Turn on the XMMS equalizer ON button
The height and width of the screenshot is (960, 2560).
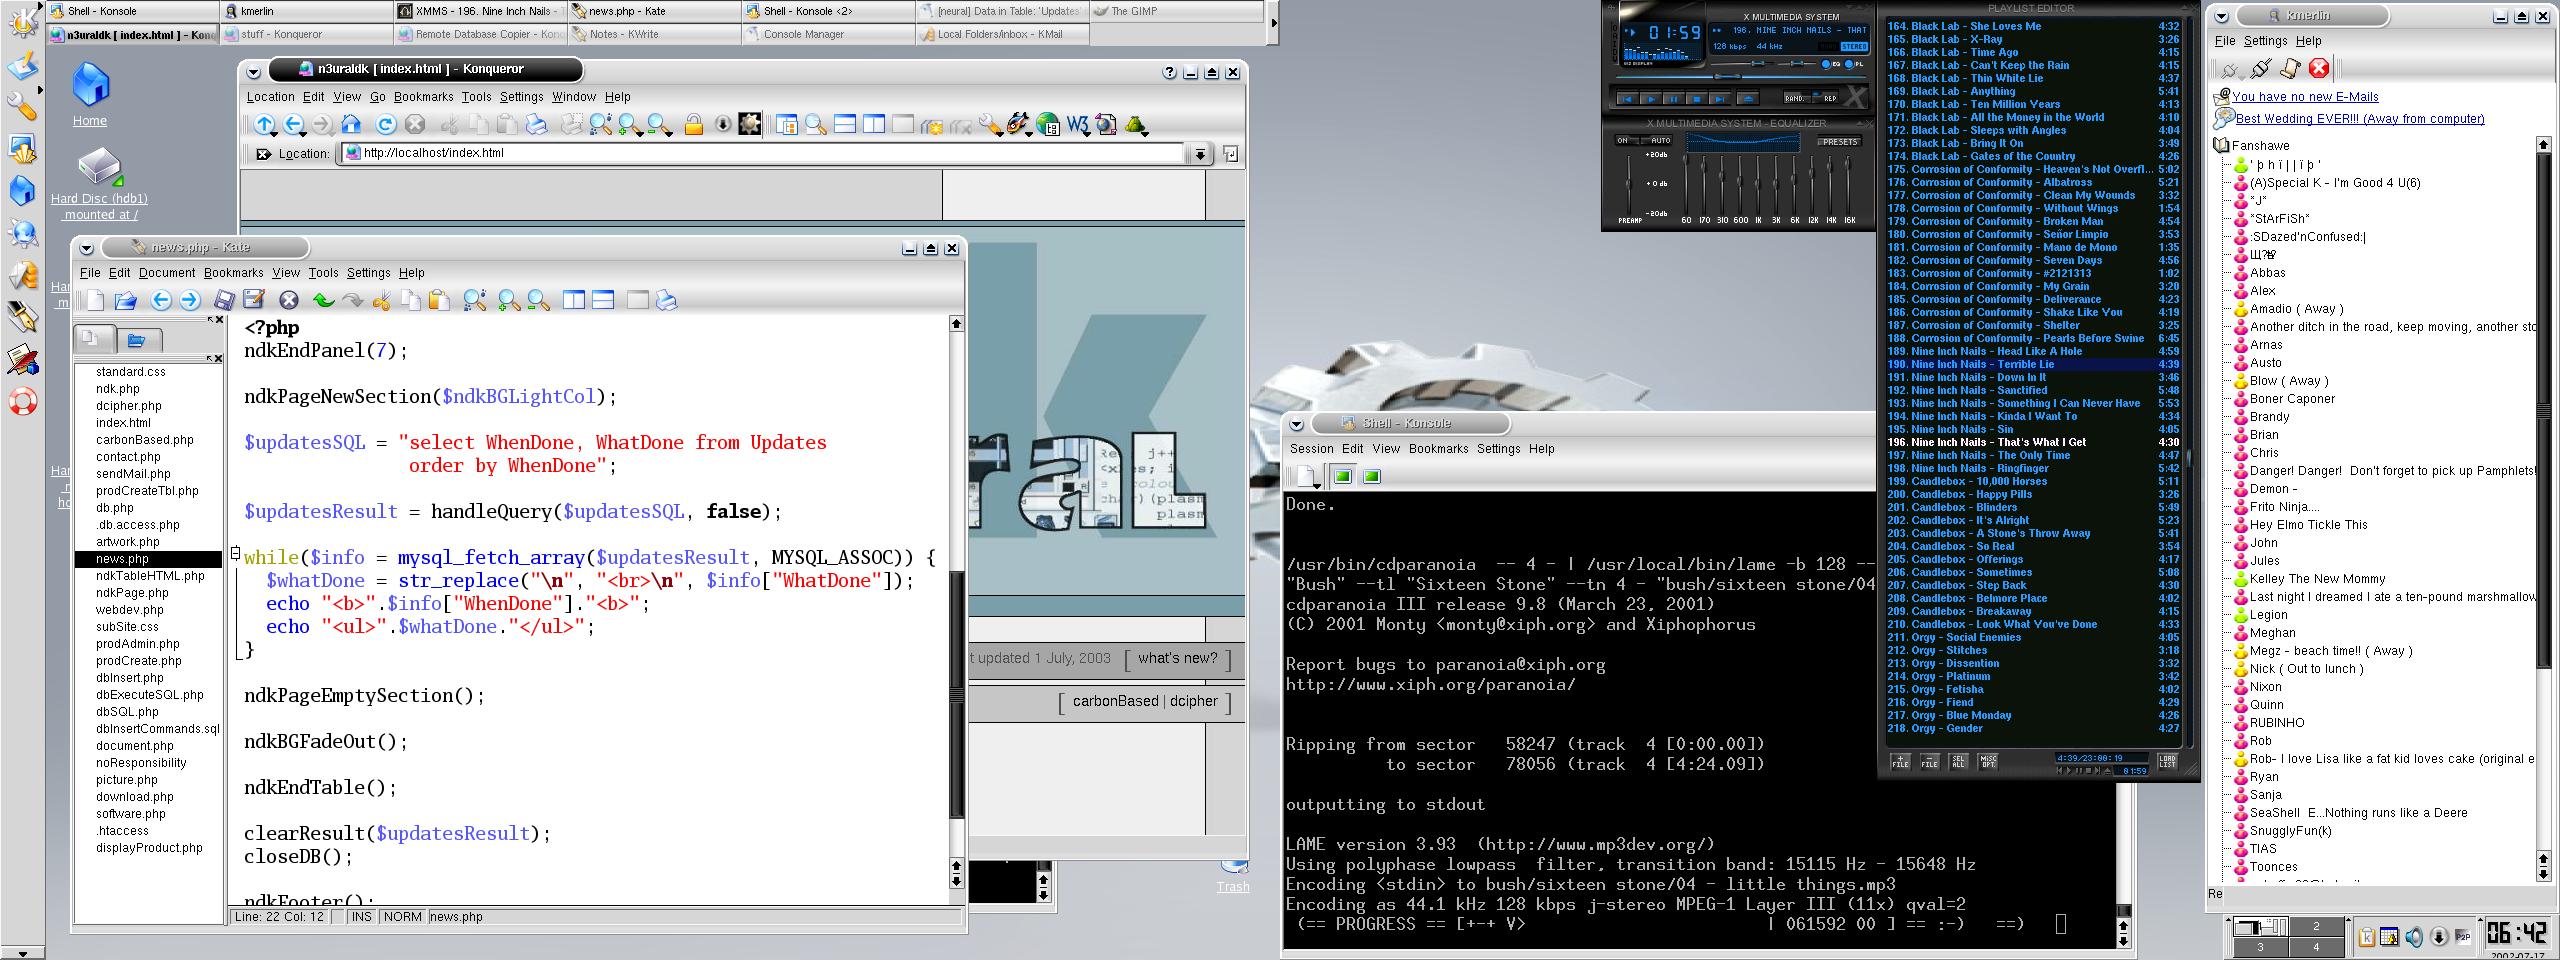(x=1622, y=141)
